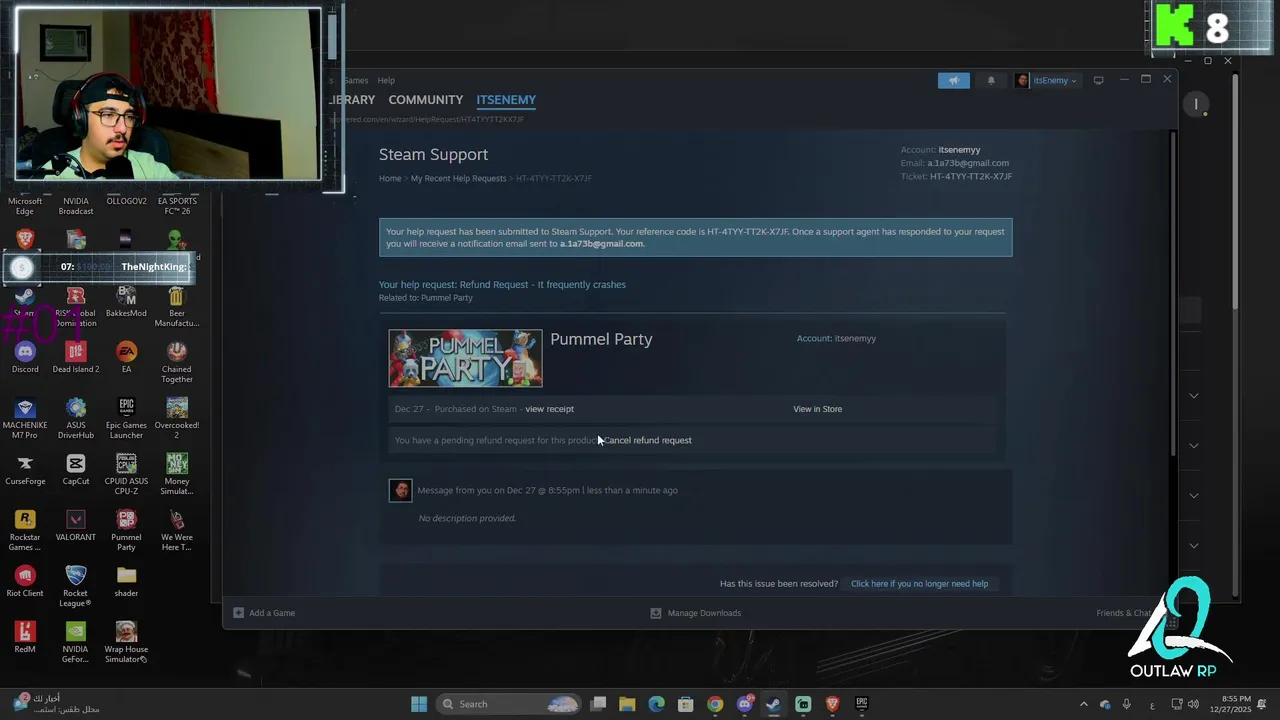1280x720 pixels.
Task: Launch CapCut from the desktop
Action: pyautogui.click(x=76, y=469)
